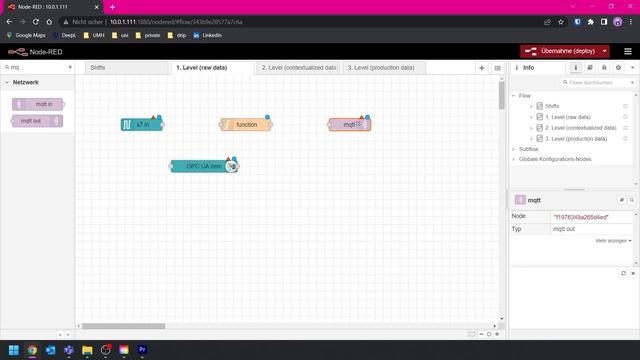Open the Node-RED main hamburger menu
This screenshot has width=640, height=360.
[x=628, y=51]
